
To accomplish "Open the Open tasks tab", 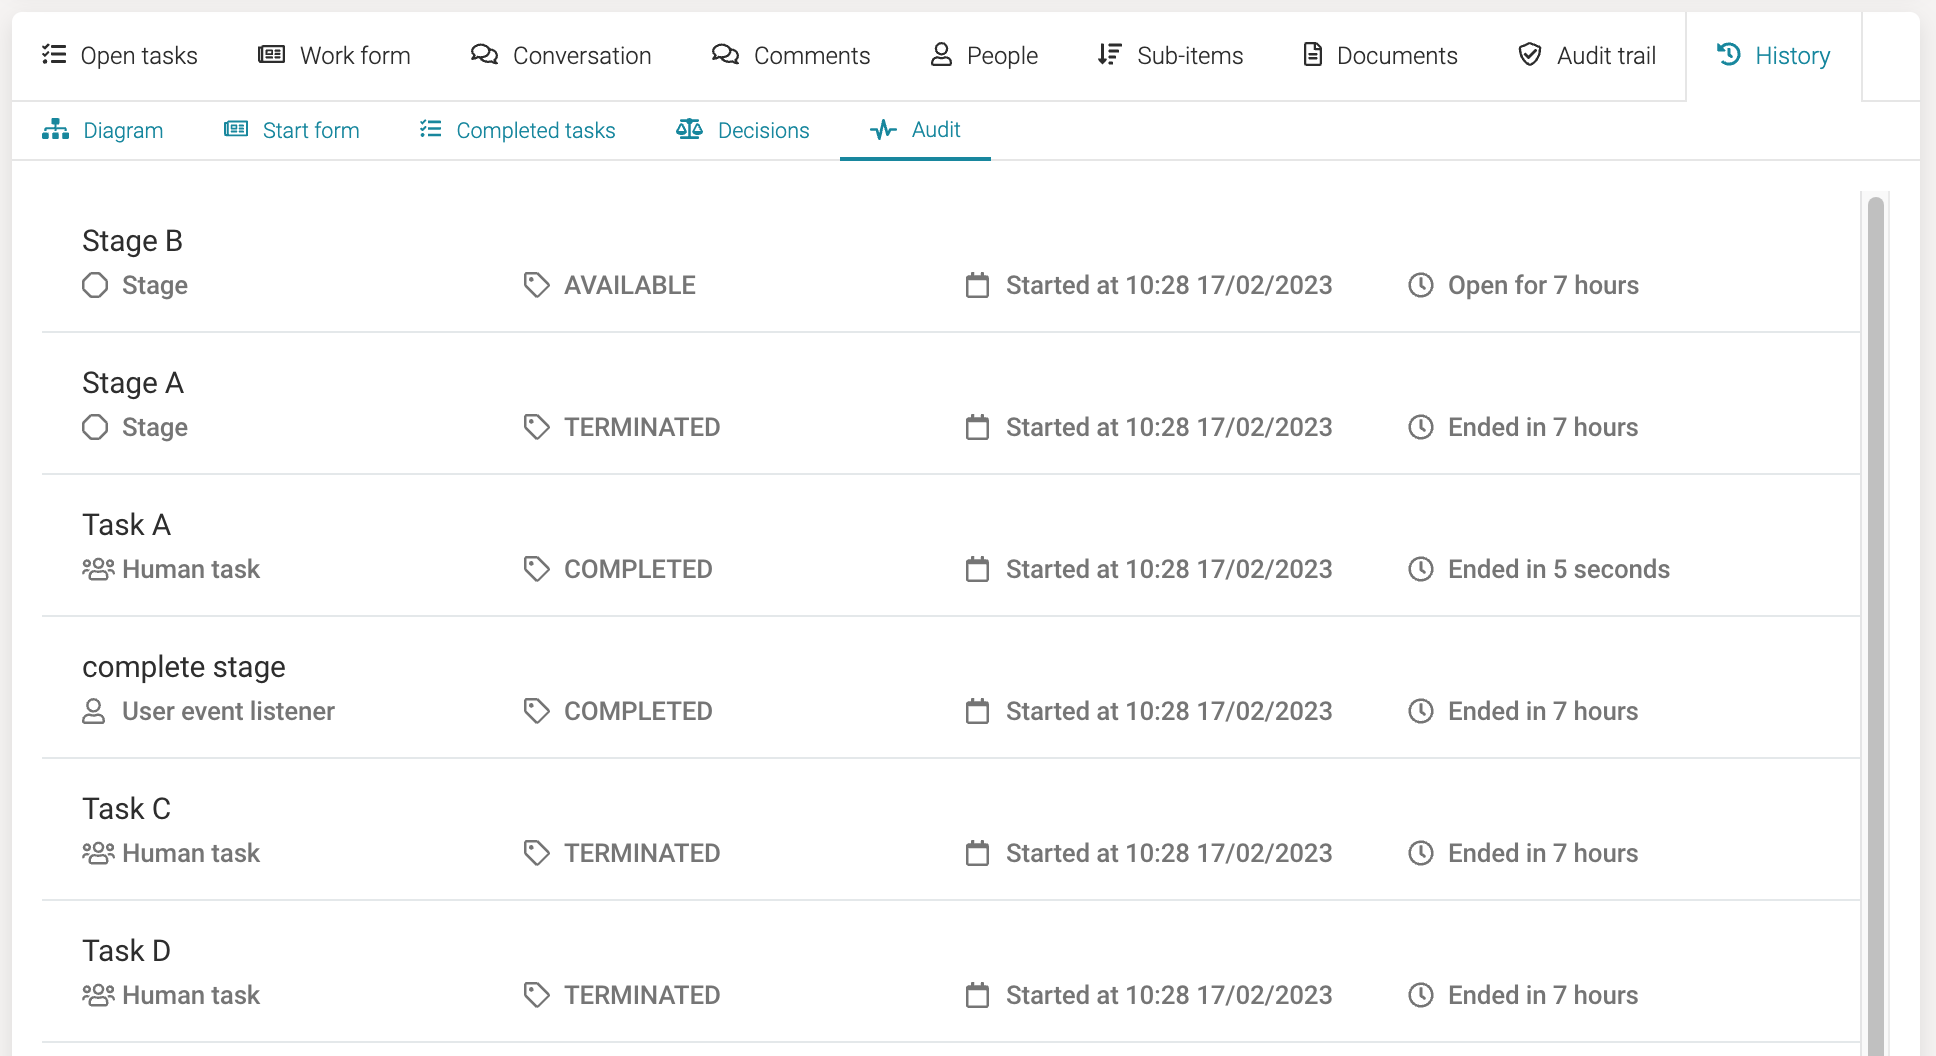I will [x=120, y=56].
